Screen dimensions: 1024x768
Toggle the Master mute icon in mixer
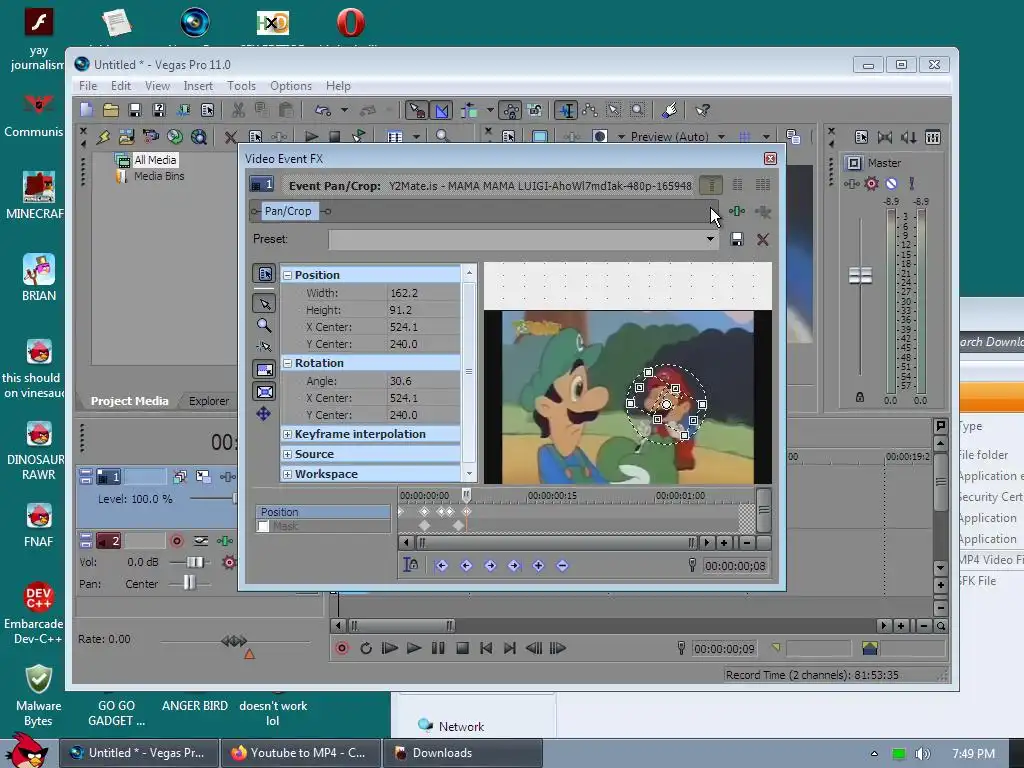tap(891, 184)
